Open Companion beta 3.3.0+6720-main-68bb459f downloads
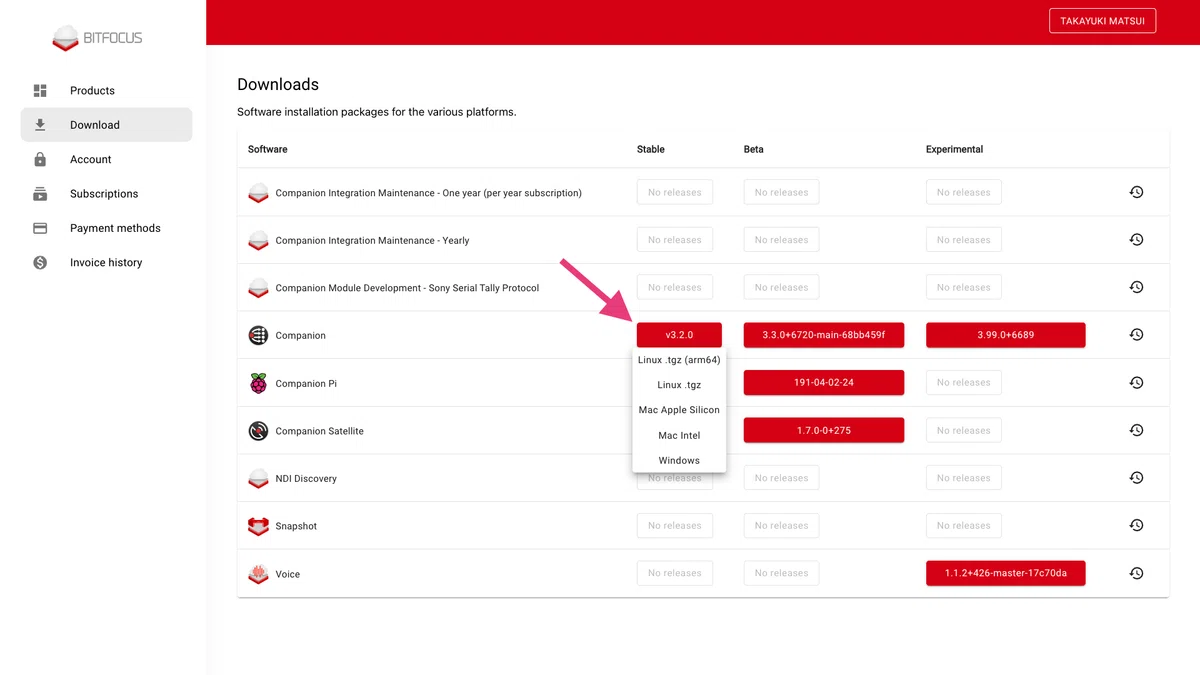Screen dimensions: 1200x675 click(824, 335)
